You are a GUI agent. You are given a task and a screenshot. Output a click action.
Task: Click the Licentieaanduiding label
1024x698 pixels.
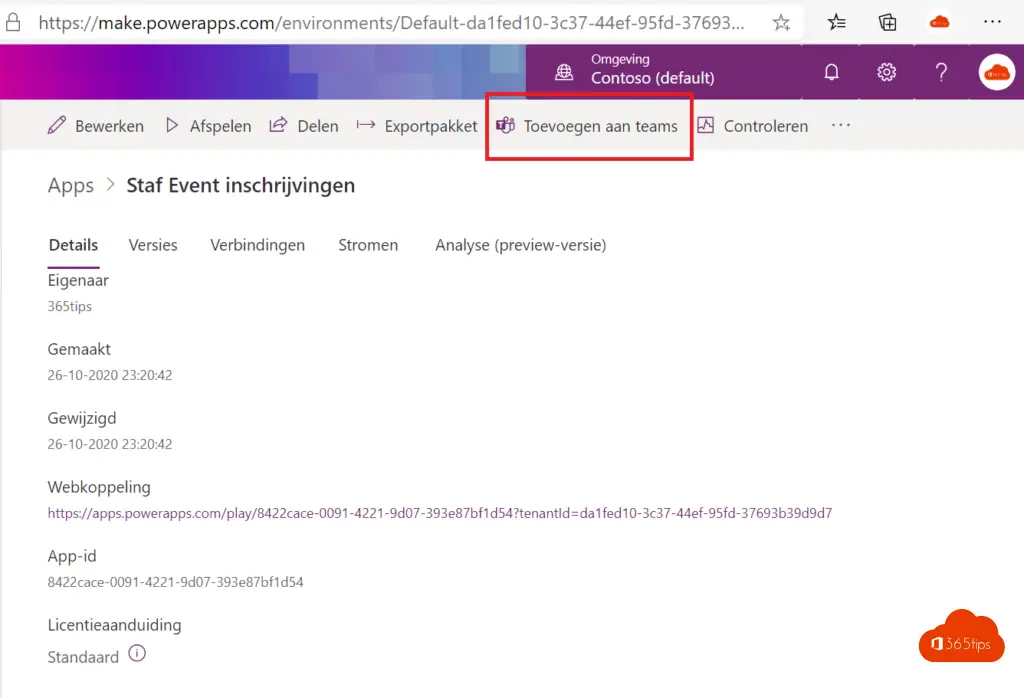click(114, 625)
